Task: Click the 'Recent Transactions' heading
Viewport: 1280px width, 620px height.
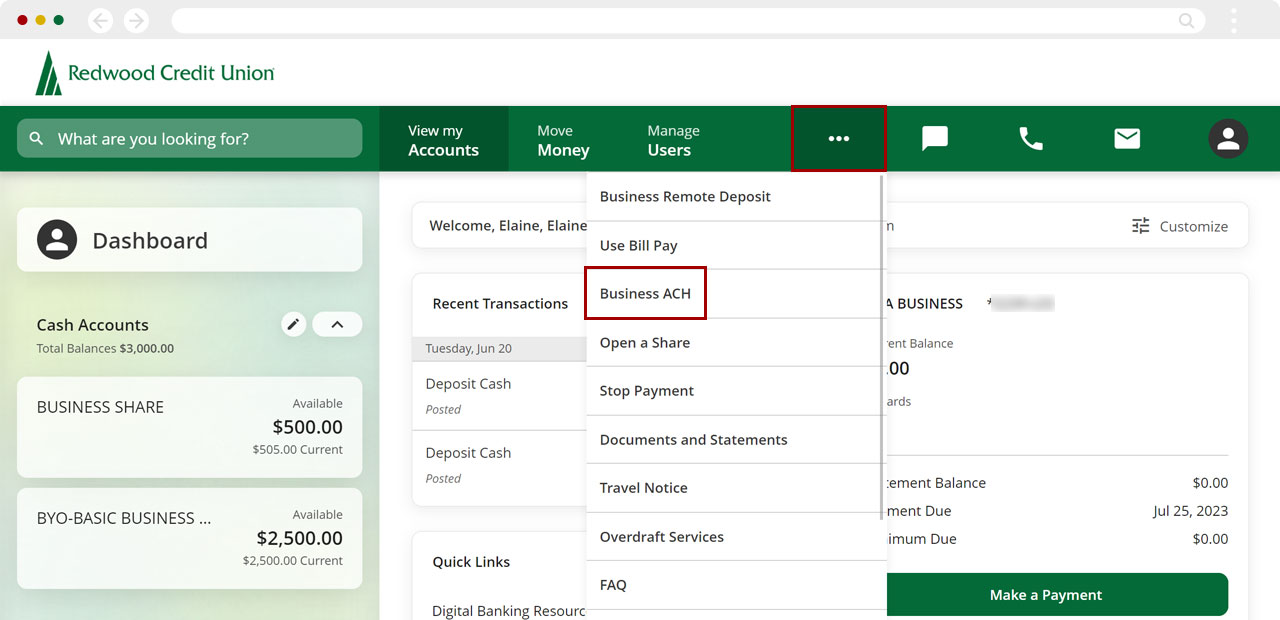Action: click(500, 304)
